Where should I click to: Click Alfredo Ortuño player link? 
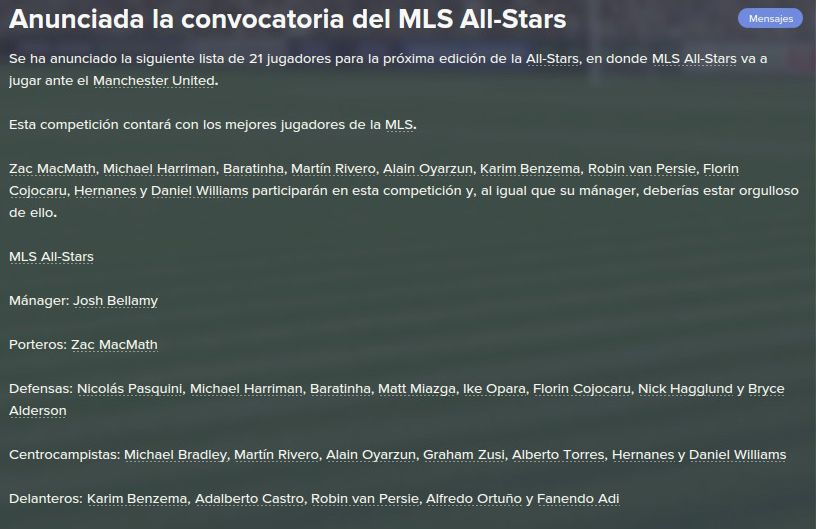coord(474,498)
